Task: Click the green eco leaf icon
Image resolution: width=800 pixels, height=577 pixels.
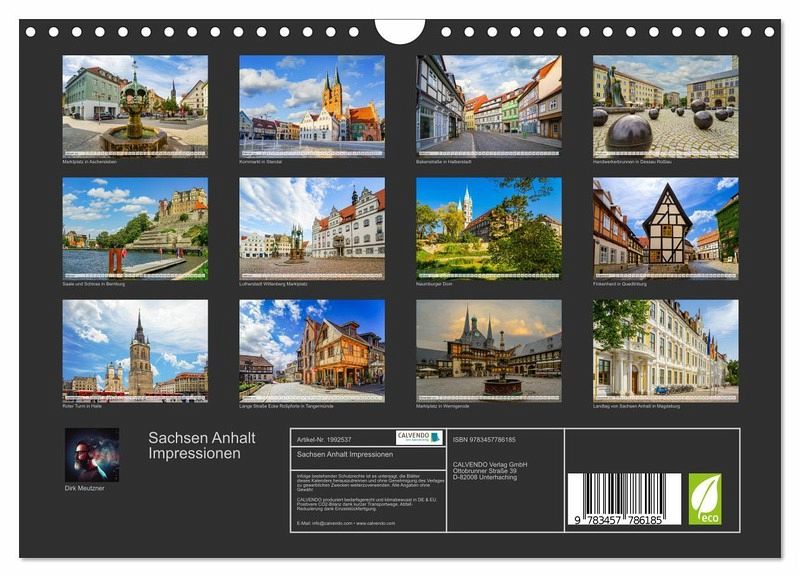Action: [705, 498]
